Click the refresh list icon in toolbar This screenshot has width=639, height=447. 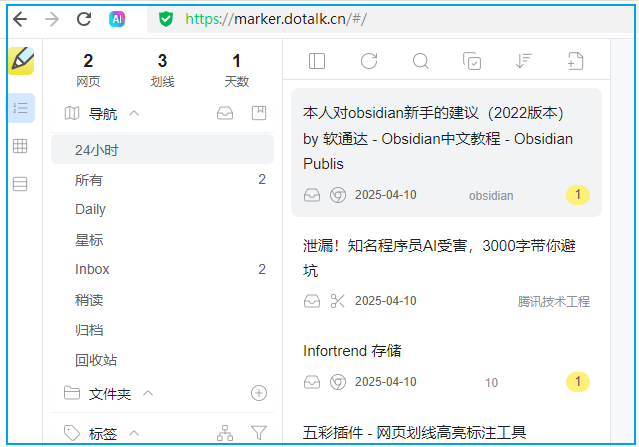point(369,61)
